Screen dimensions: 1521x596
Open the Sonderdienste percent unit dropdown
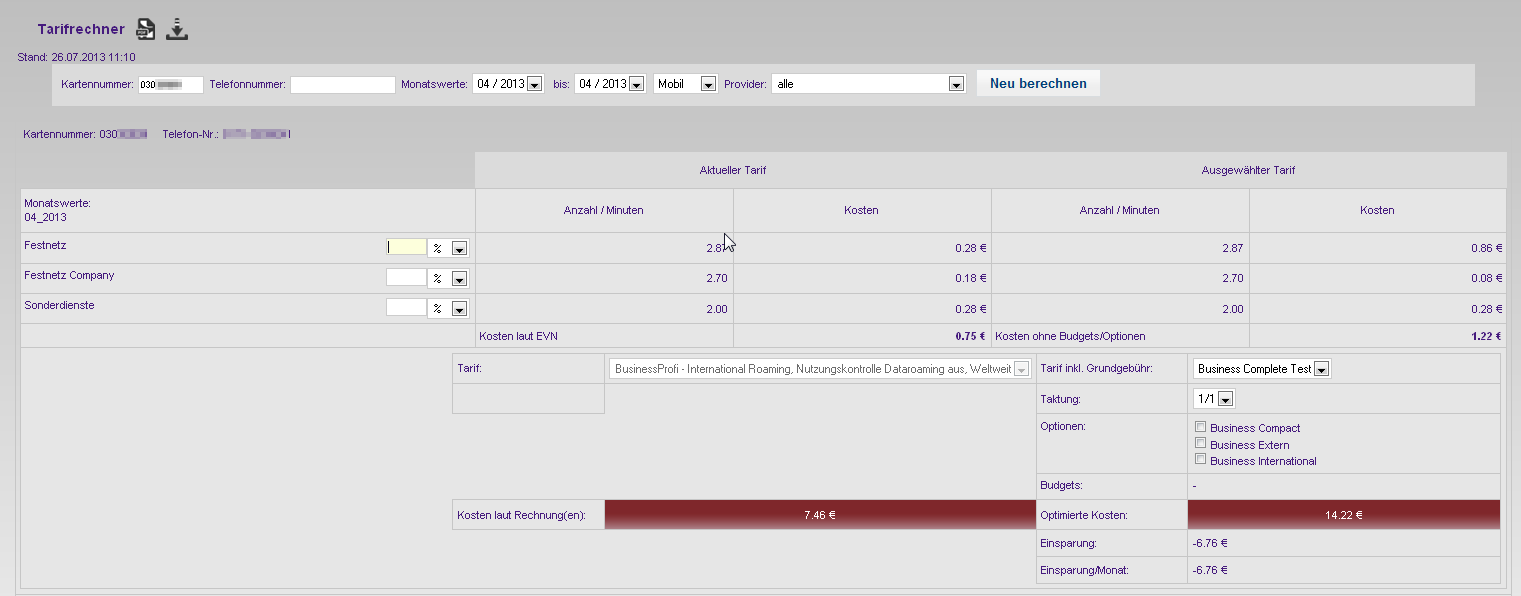[x=459, y=309]
